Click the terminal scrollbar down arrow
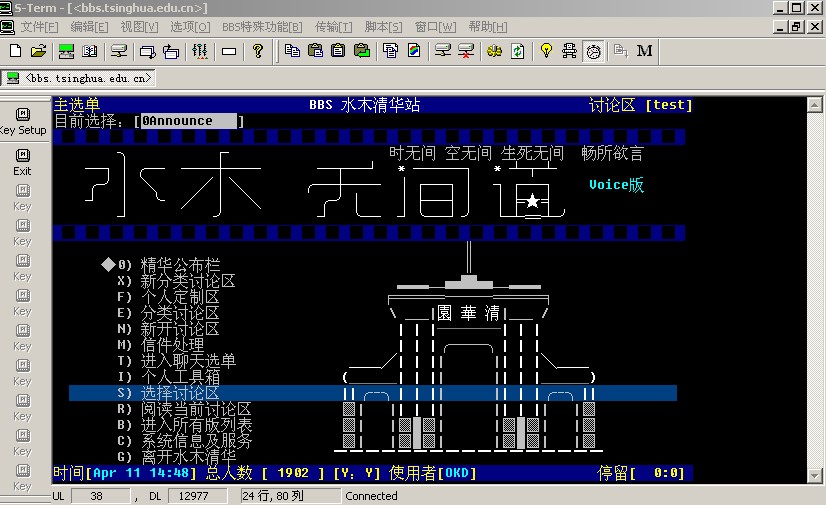This screenshot has width=826, height=505. pos(814,476)
